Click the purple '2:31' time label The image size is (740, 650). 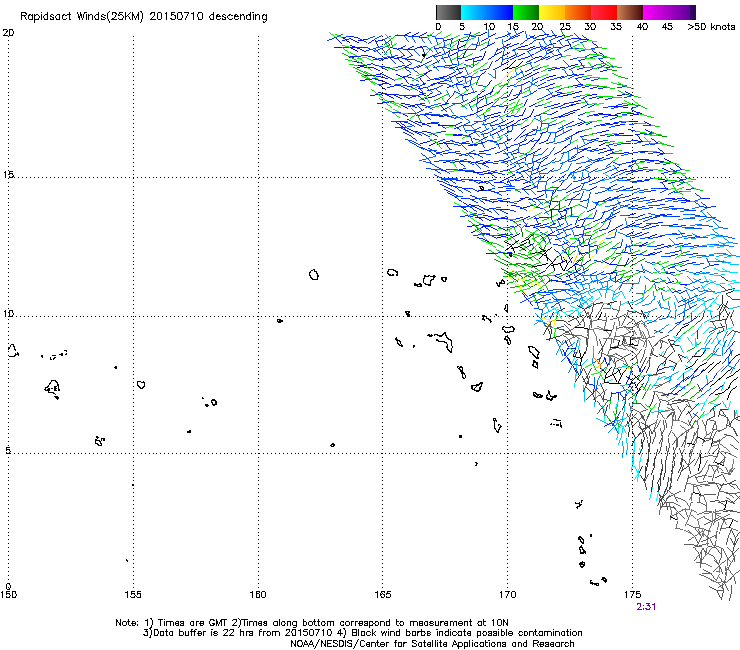point(646,607)
